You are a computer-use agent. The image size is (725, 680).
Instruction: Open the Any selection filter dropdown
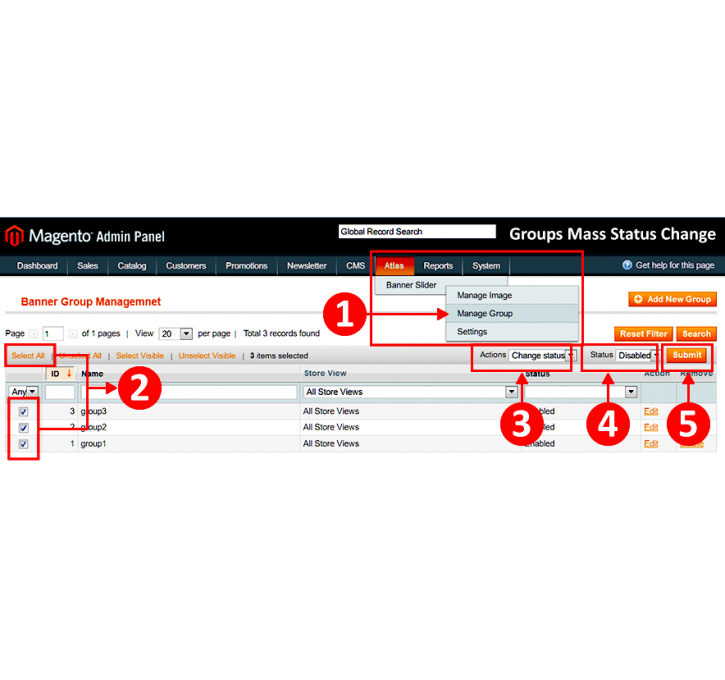[24, 392]
